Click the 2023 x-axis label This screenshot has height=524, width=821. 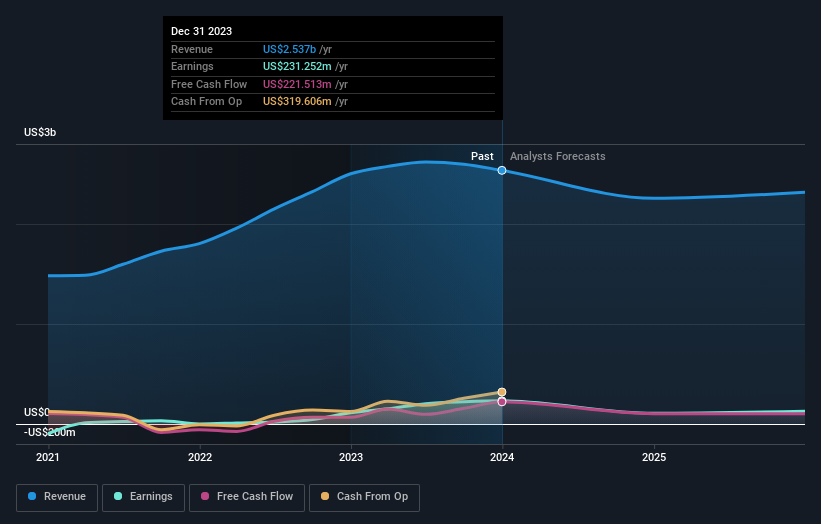(351, 458)
